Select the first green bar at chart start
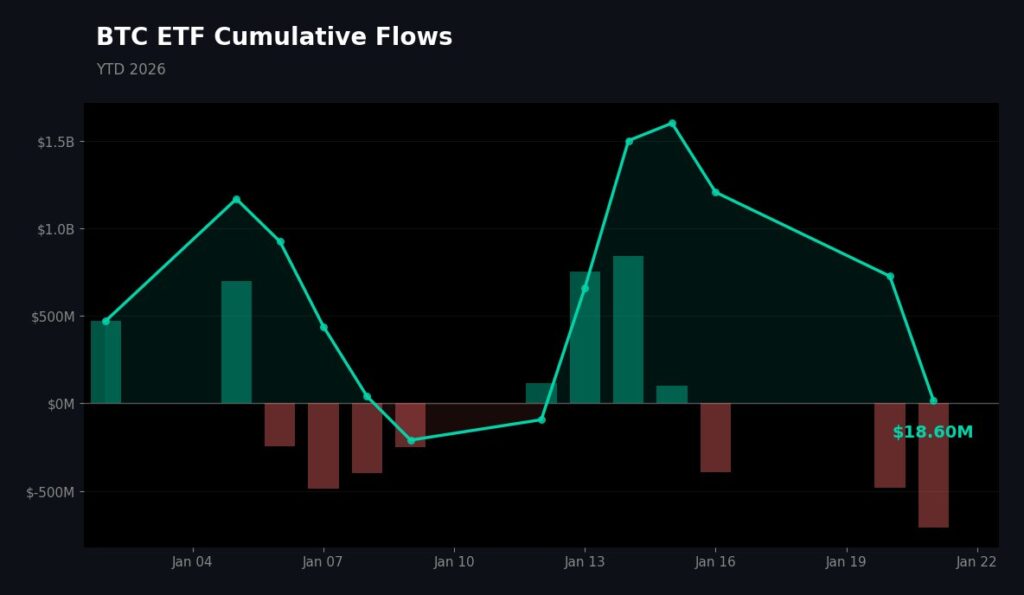Viewport: 1024px width, 595px height. (106, 362)
